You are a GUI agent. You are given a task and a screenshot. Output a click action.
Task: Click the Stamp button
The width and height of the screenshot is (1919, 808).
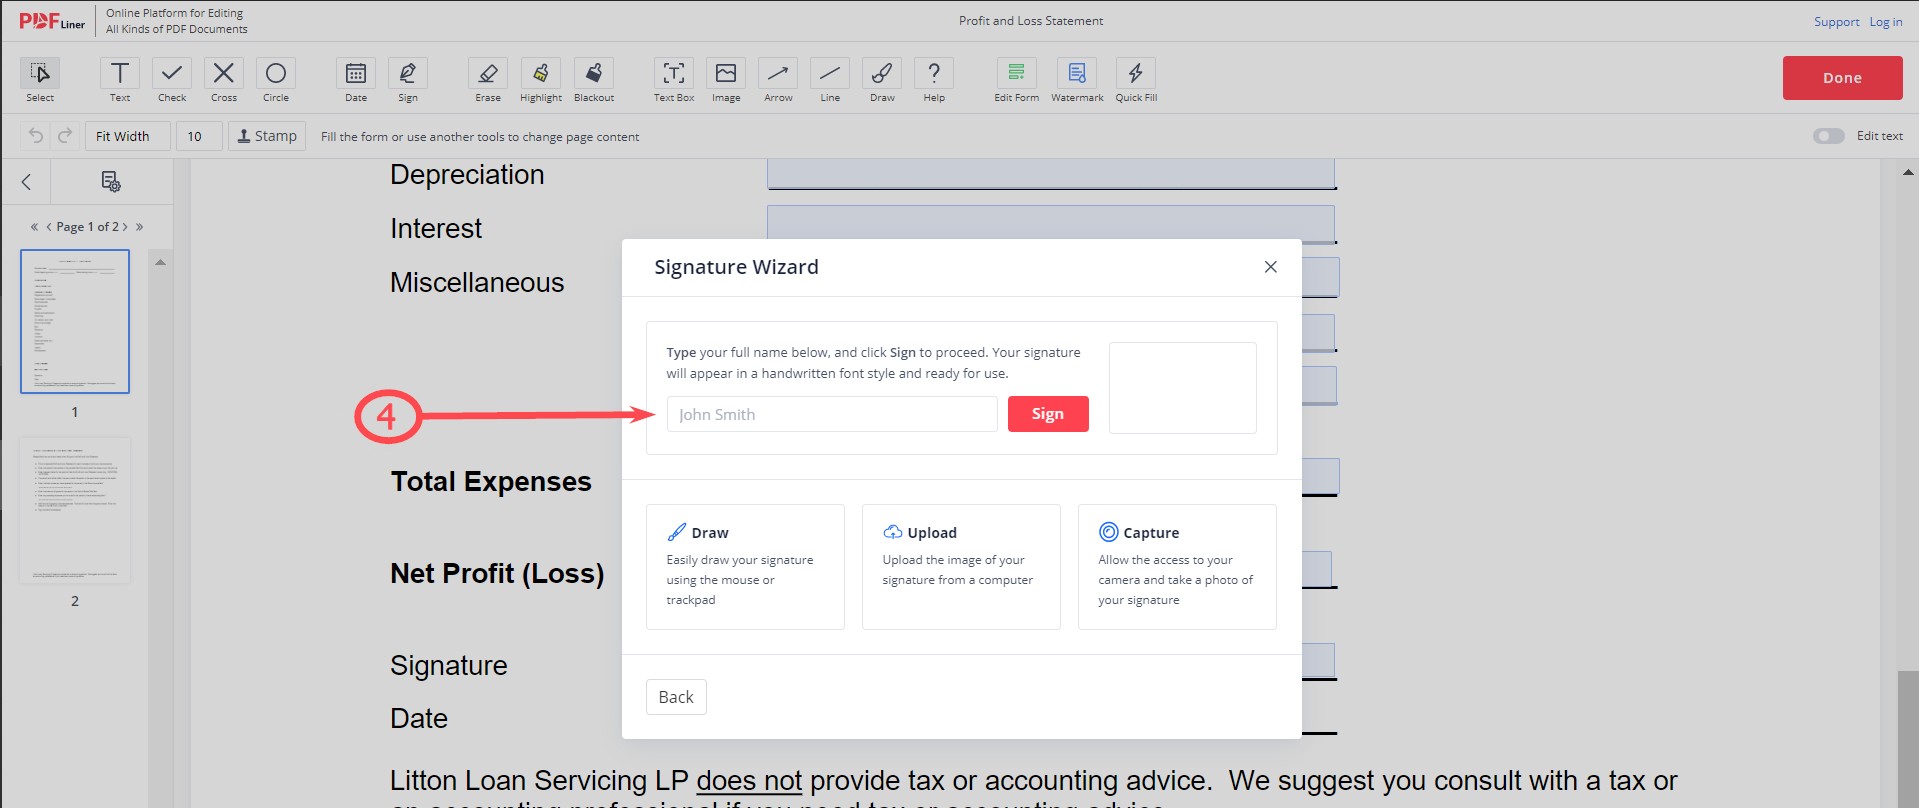(267, 136)
